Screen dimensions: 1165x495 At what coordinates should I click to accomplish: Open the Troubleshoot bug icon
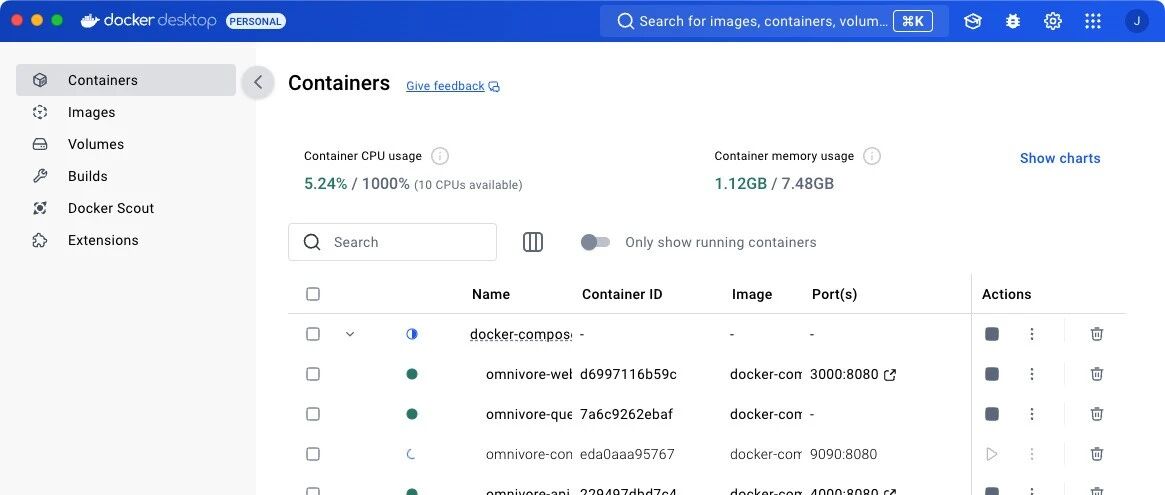1013,22
